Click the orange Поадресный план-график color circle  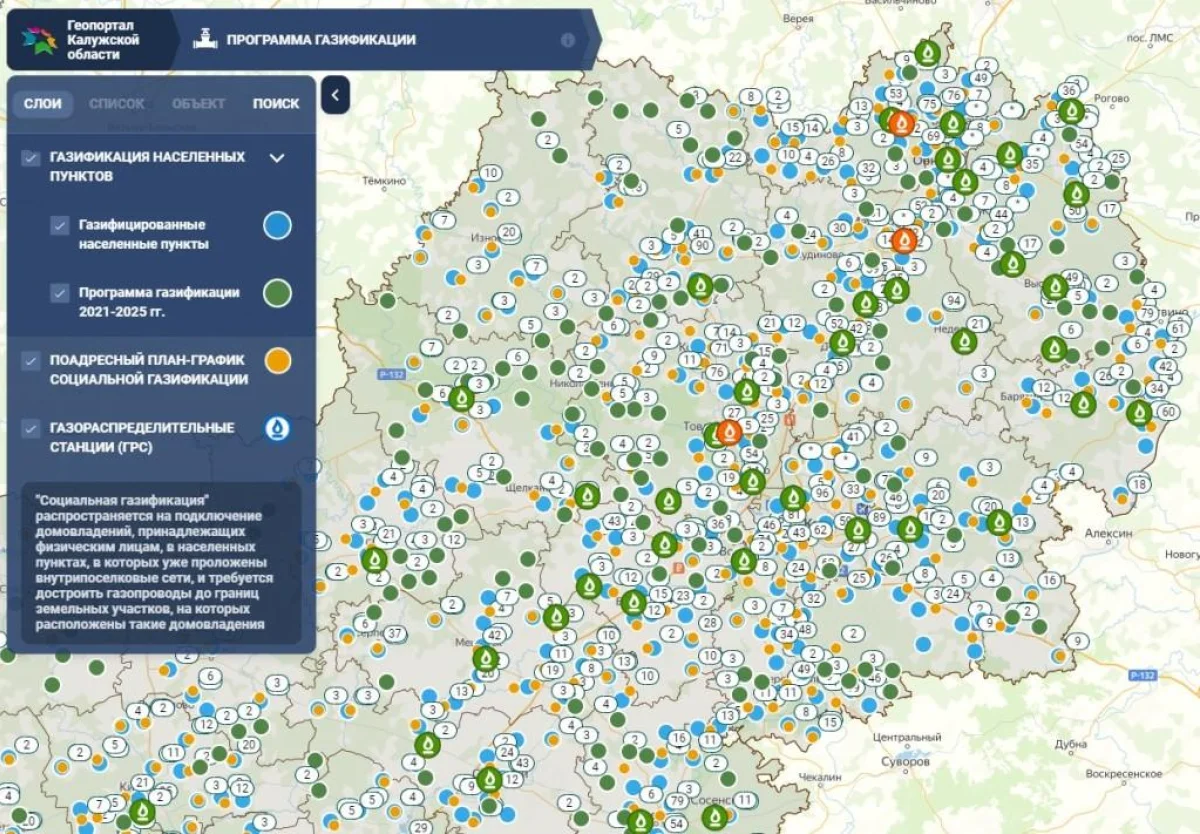277,360
